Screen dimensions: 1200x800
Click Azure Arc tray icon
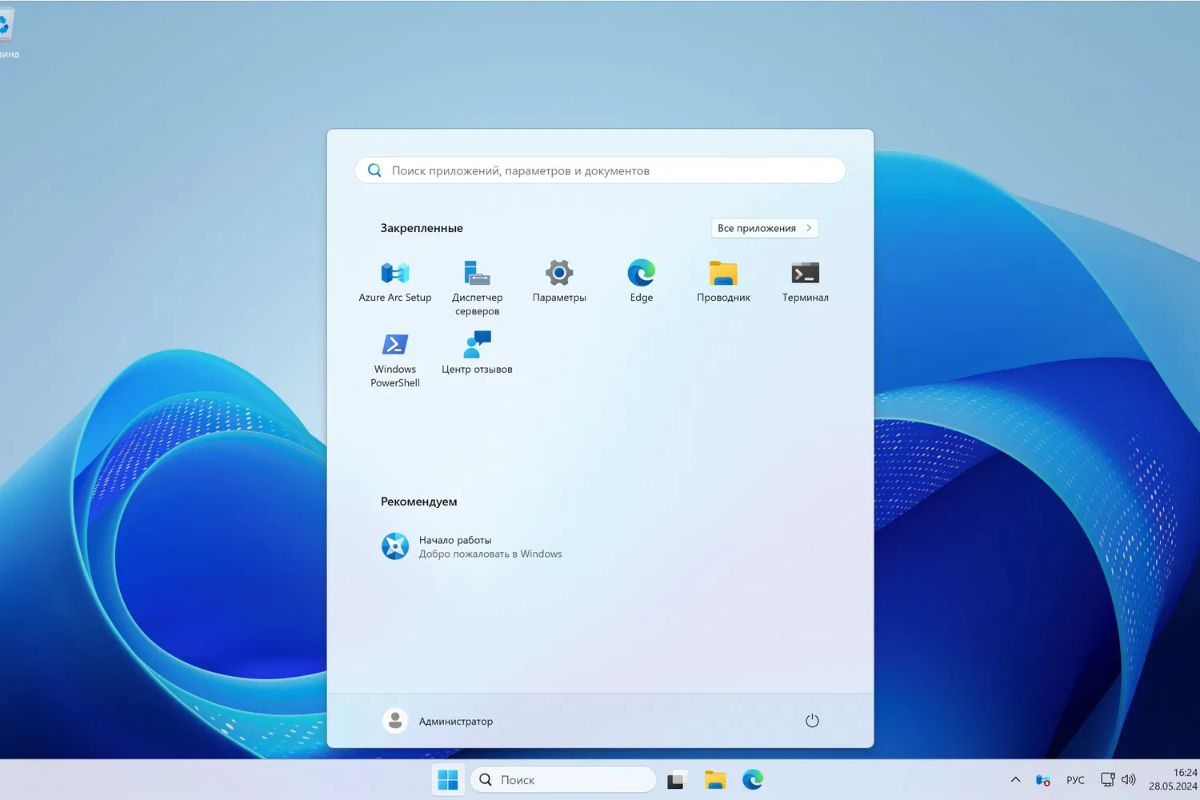(x=1043, y=780)
